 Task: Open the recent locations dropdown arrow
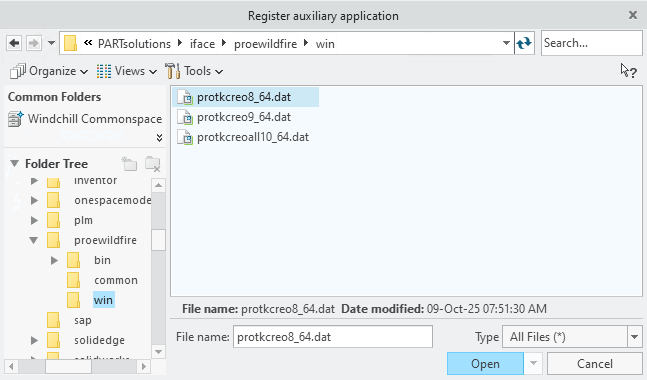click(51, 43)
